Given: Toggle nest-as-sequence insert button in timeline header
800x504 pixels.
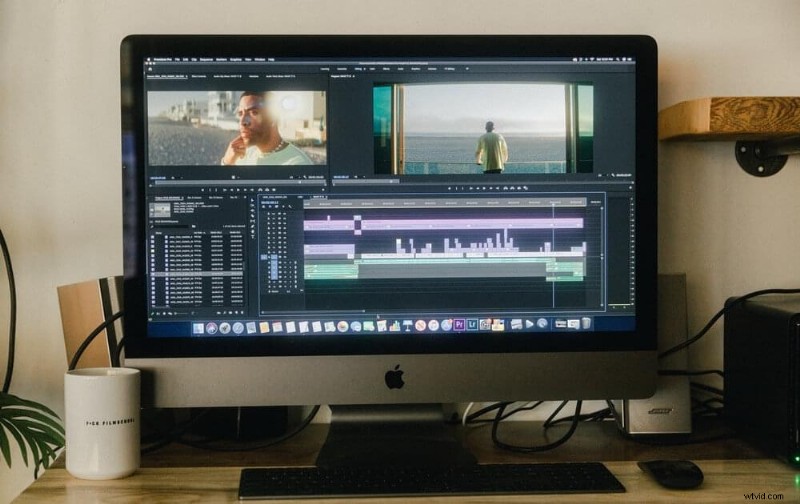Looking at the screenshot, I should (264, 207).
